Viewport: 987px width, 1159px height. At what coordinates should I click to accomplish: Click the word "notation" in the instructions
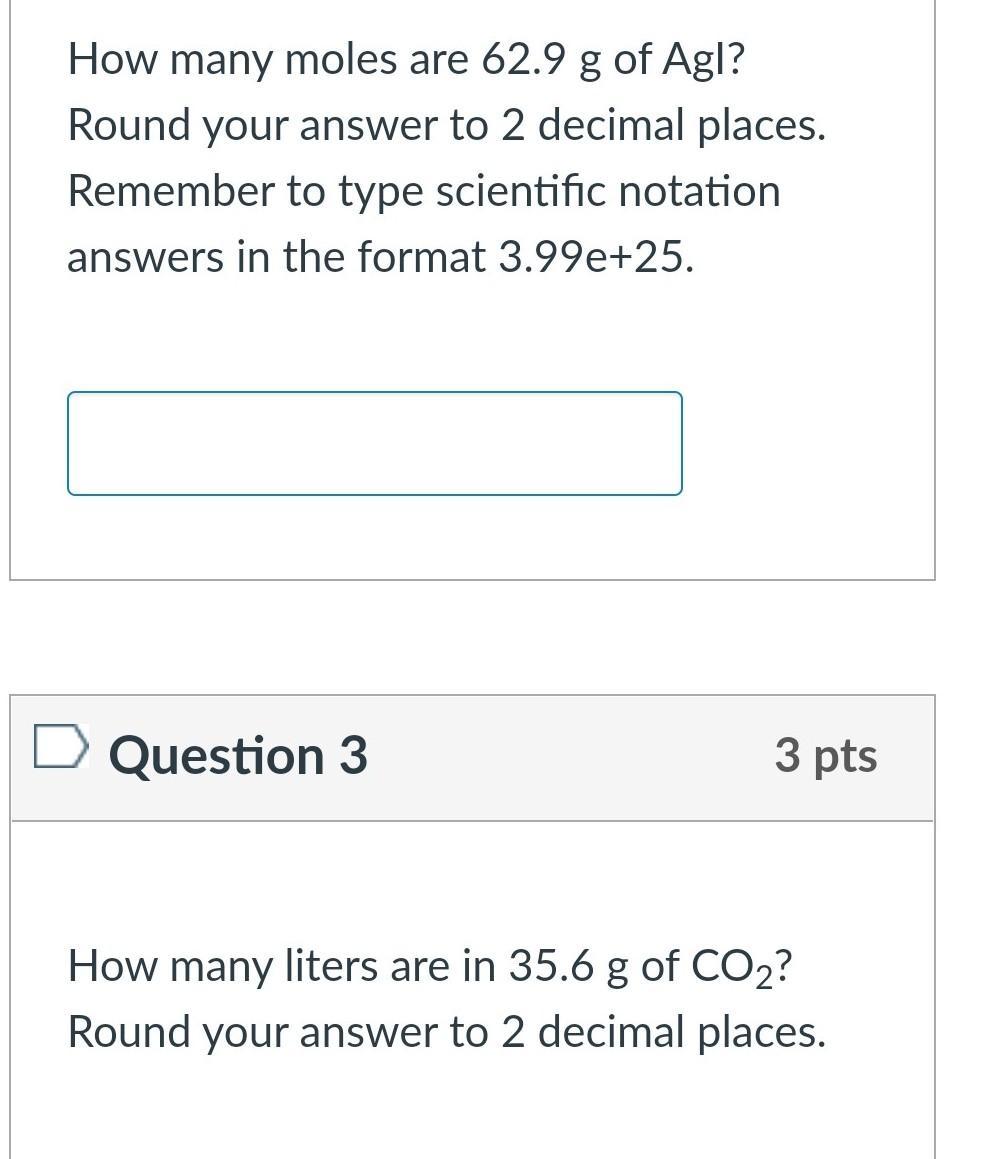click(x=698, y=191)
